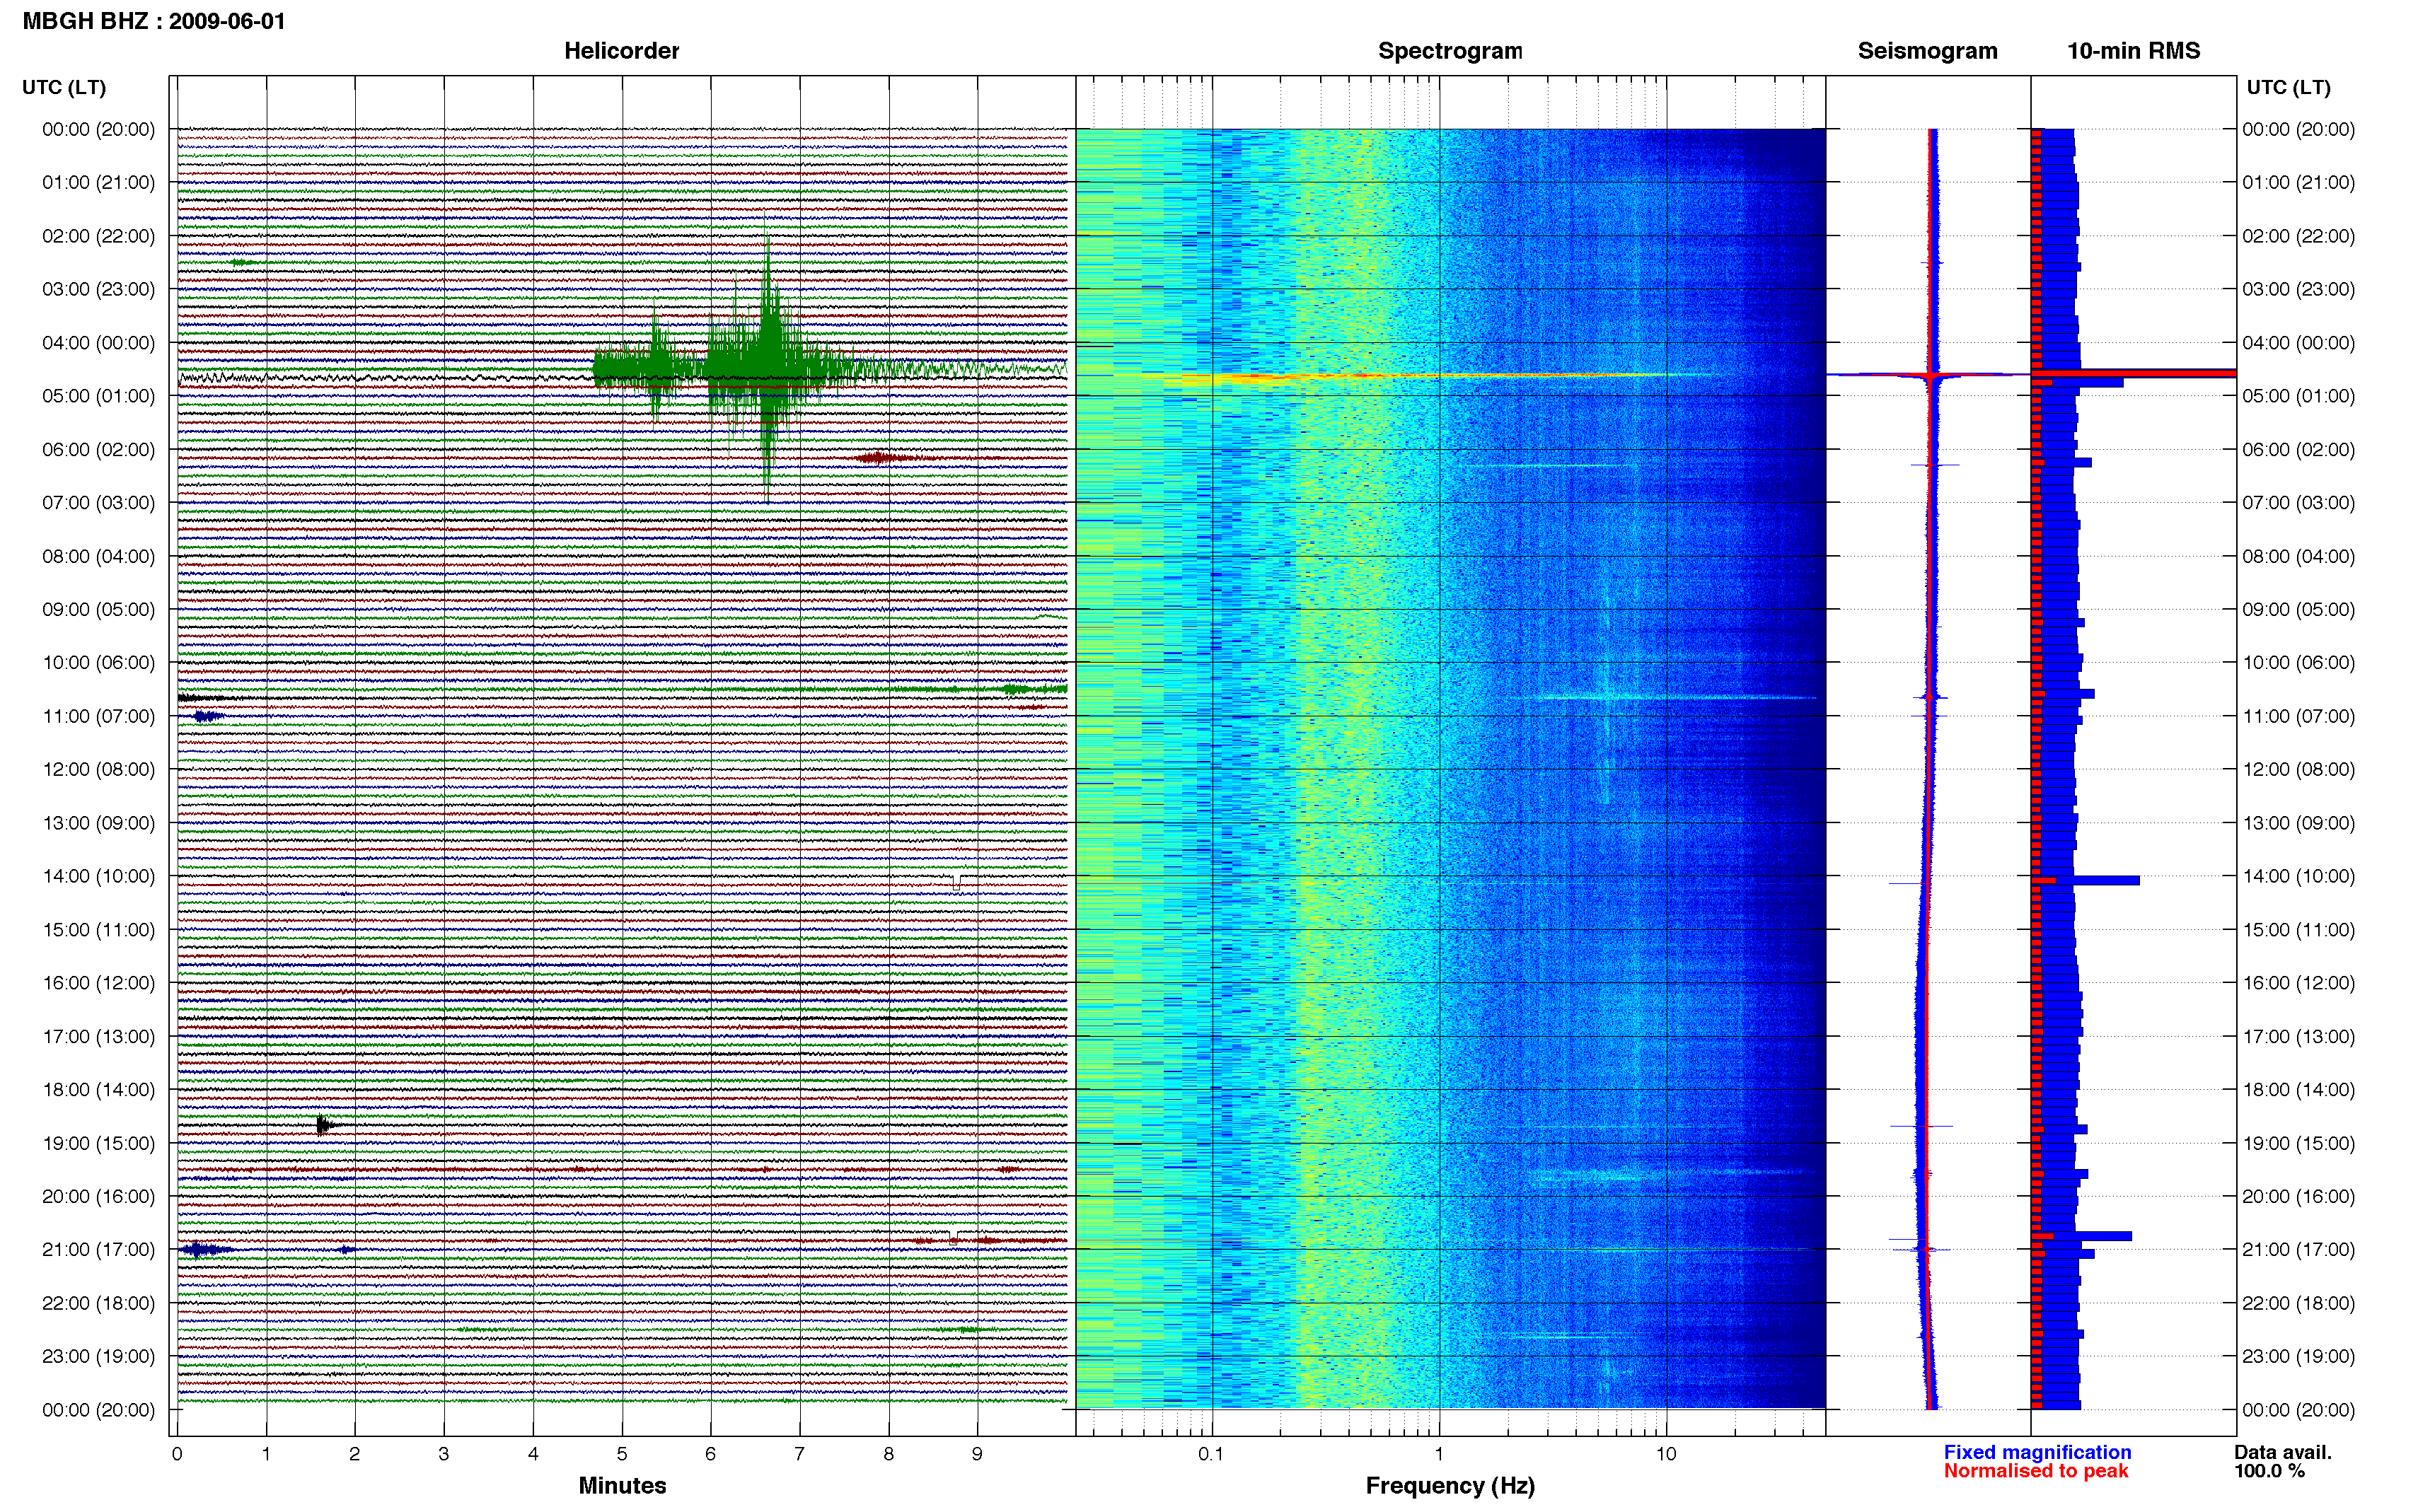Click the left '00:00 (20:00)' top time label
The height and width of the screenshot is (1512, 2418).
pyautogui.click(x=98, y=129)
